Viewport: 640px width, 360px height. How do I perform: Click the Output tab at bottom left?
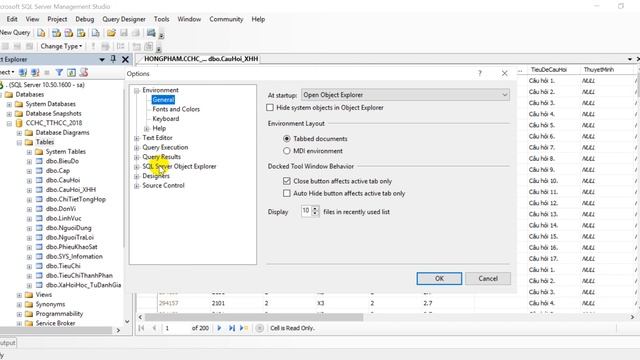pyautogui.click(x=7, y=343)
